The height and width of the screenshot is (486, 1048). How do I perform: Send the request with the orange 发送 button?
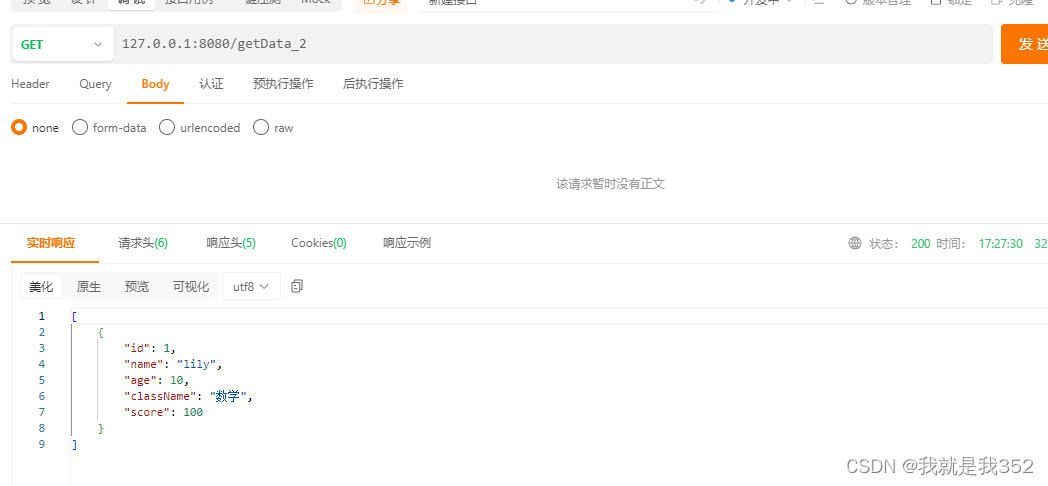click(1024, 44)
